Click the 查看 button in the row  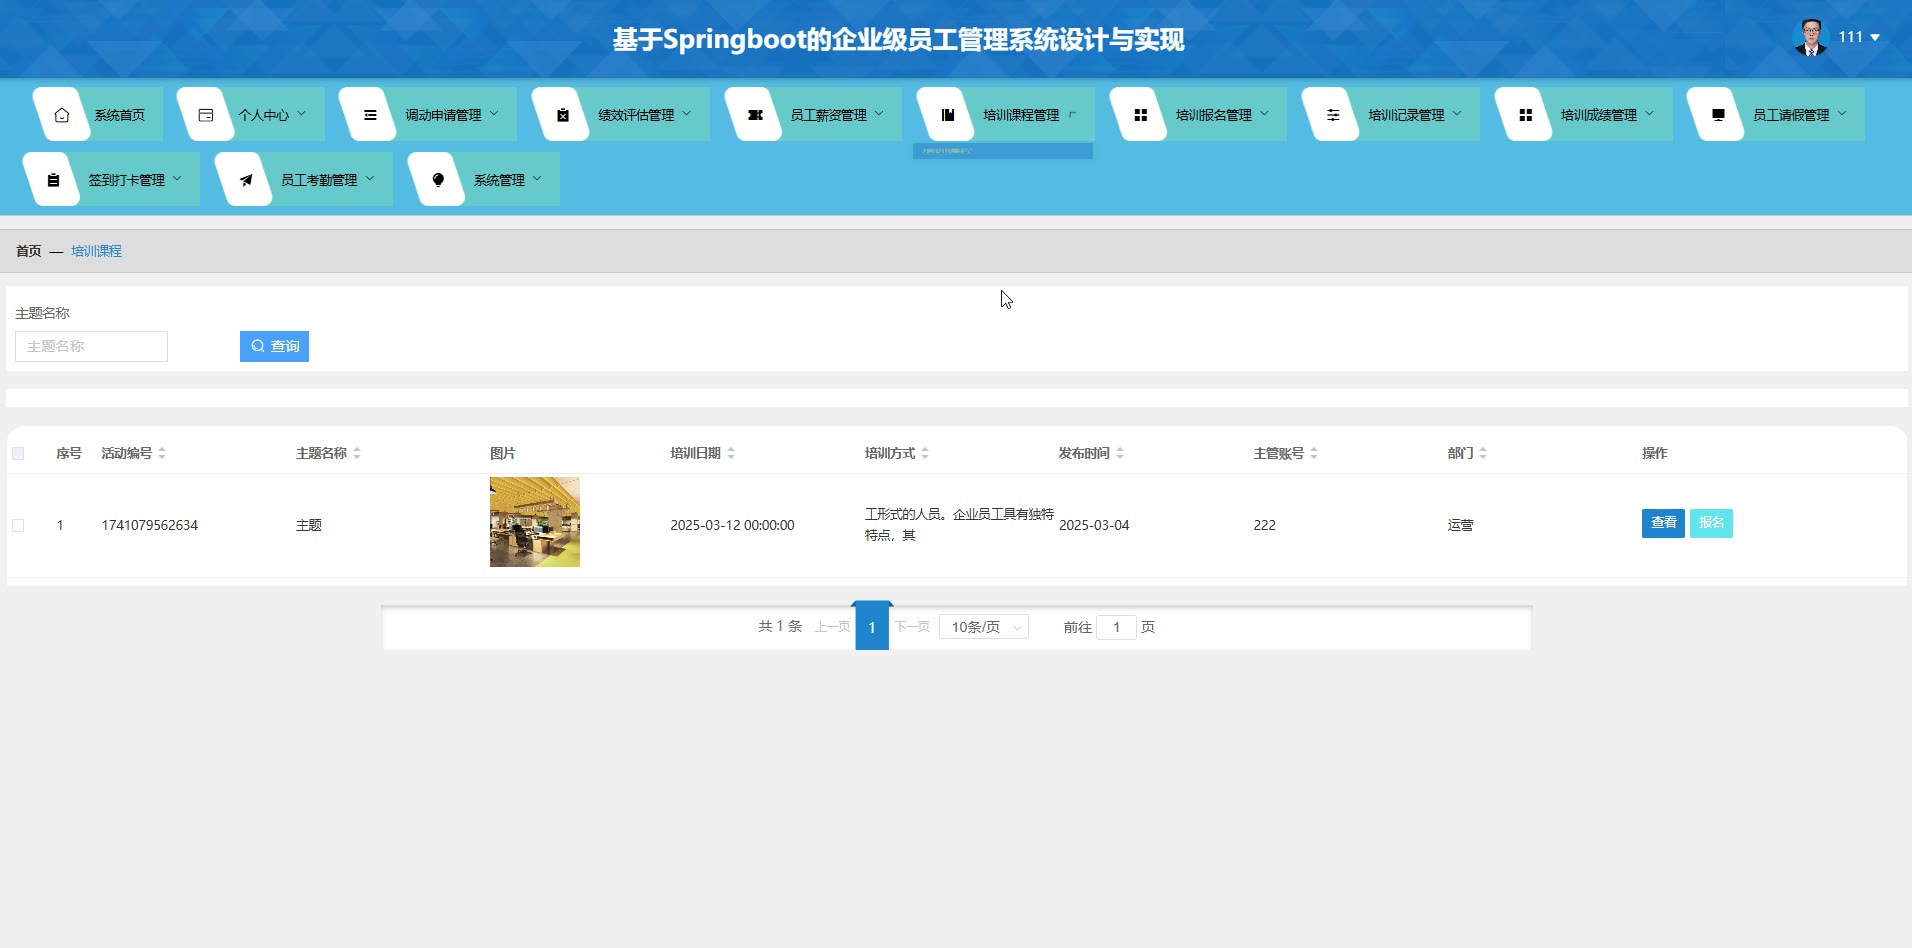click(x=1663, y=523)
